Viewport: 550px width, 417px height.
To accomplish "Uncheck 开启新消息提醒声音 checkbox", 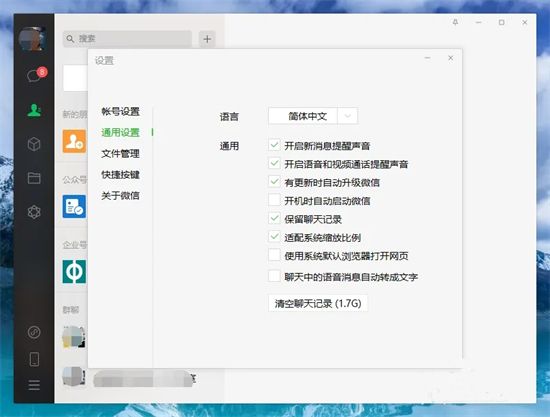I will pyautogui.click(x=274, y=145).
